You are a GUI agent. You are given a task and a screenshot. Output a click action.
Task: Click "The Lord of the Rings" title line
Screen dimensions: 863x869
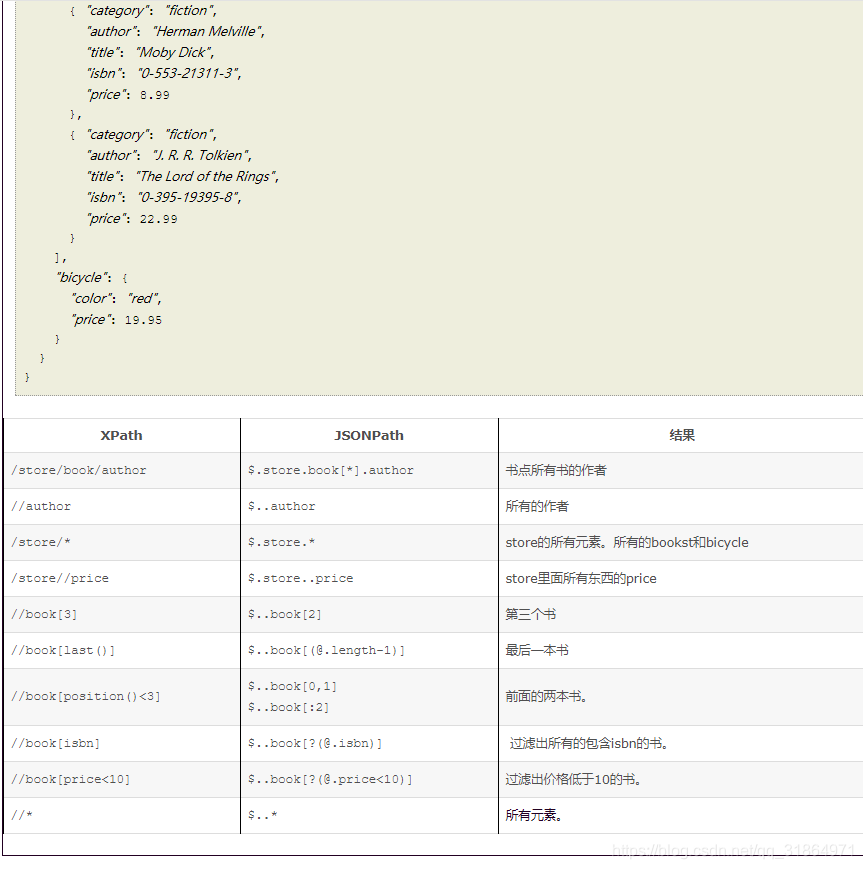182,177
